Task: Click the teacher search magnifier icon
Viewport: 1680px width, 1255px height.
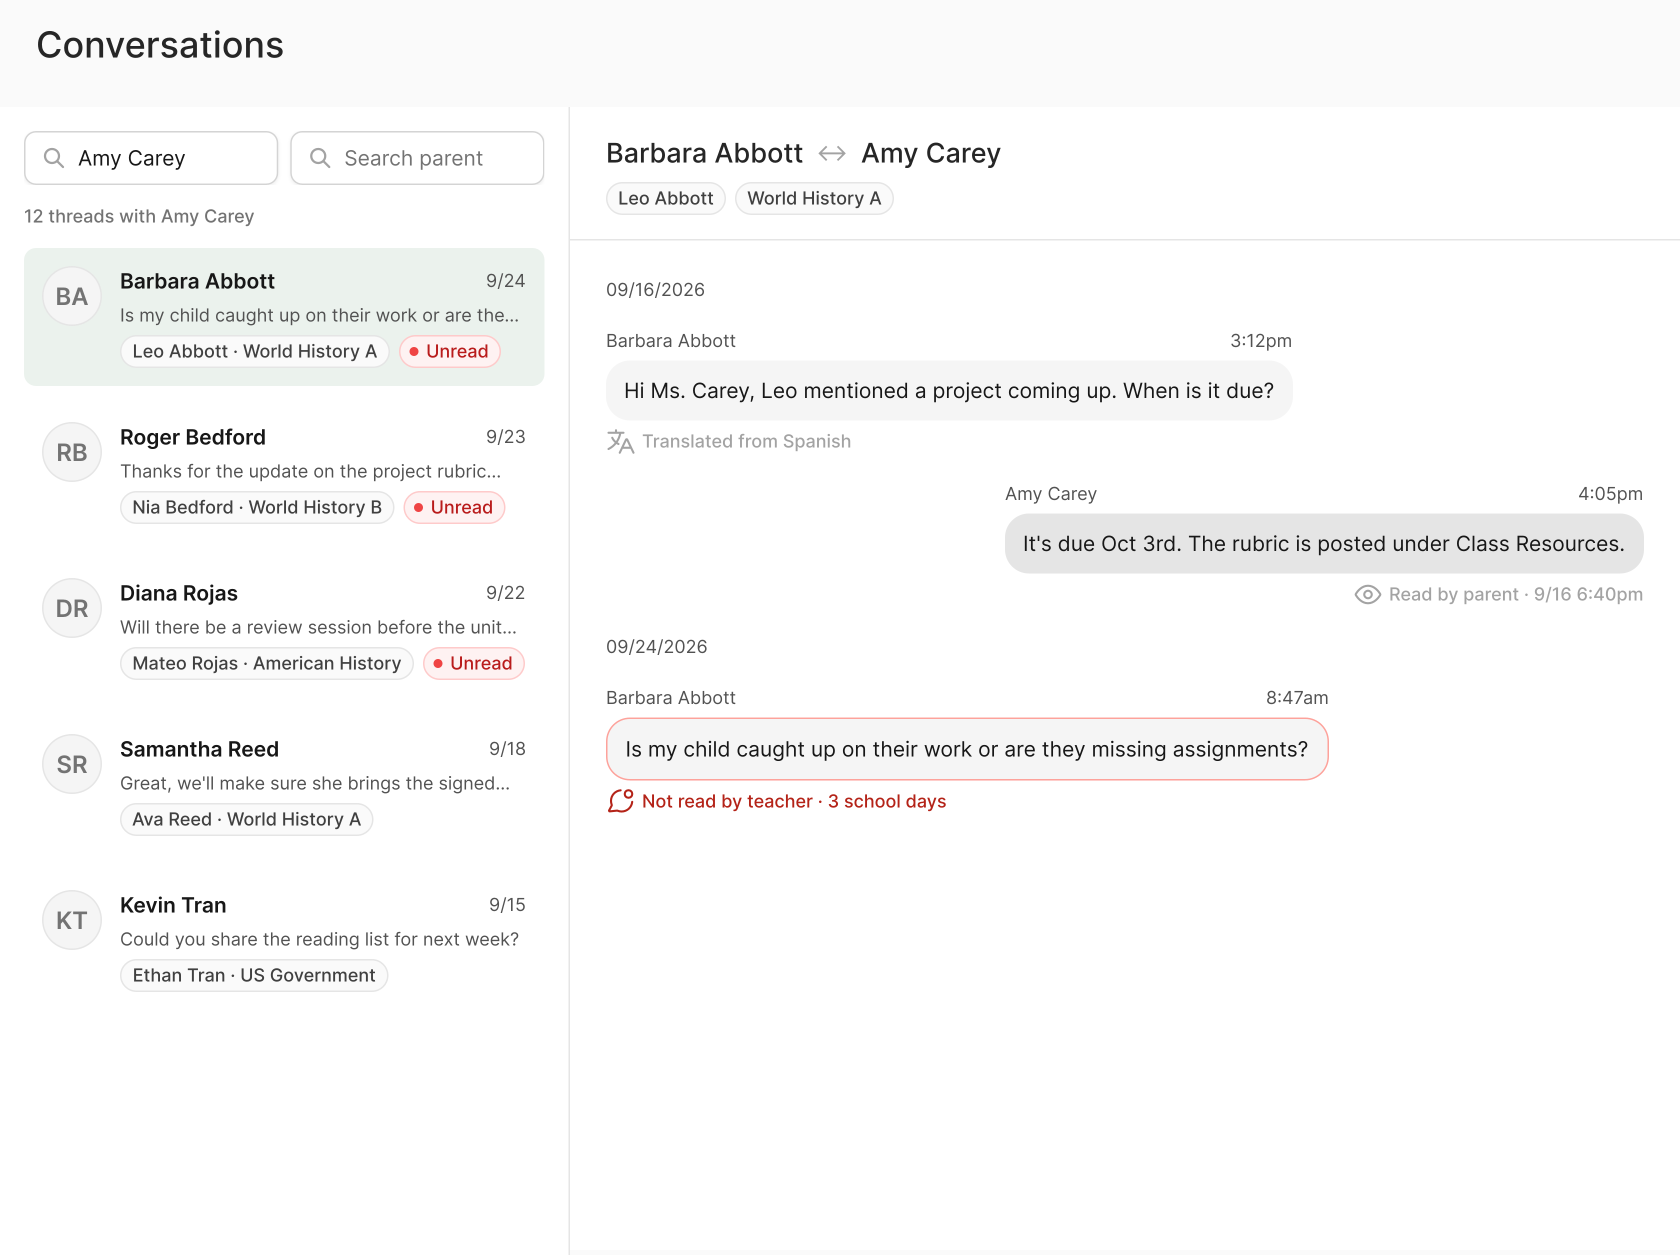Action: click(x=54, y=158)
